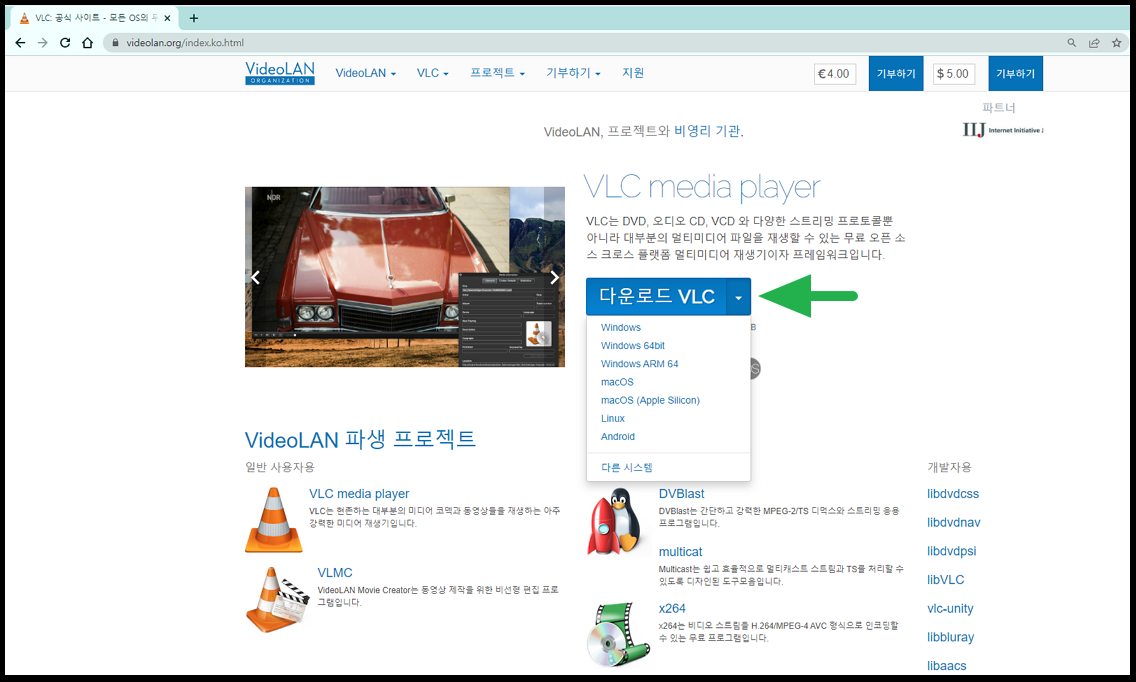Go back to the previous page

(20, 43)
